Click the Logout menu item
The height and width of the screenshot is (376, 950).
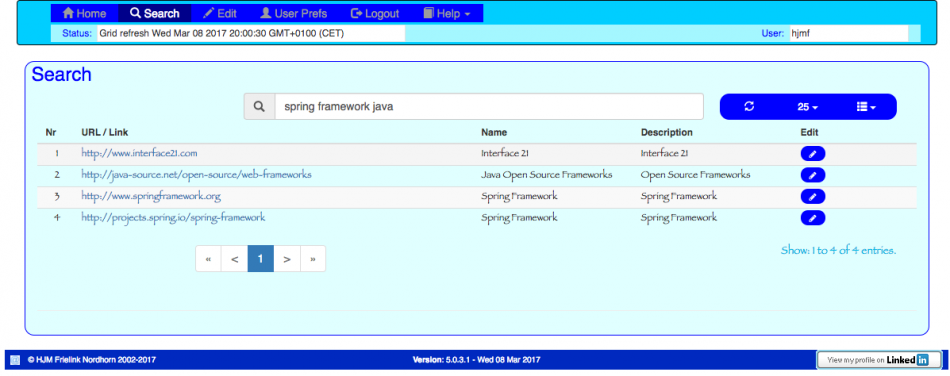point(375,13)
